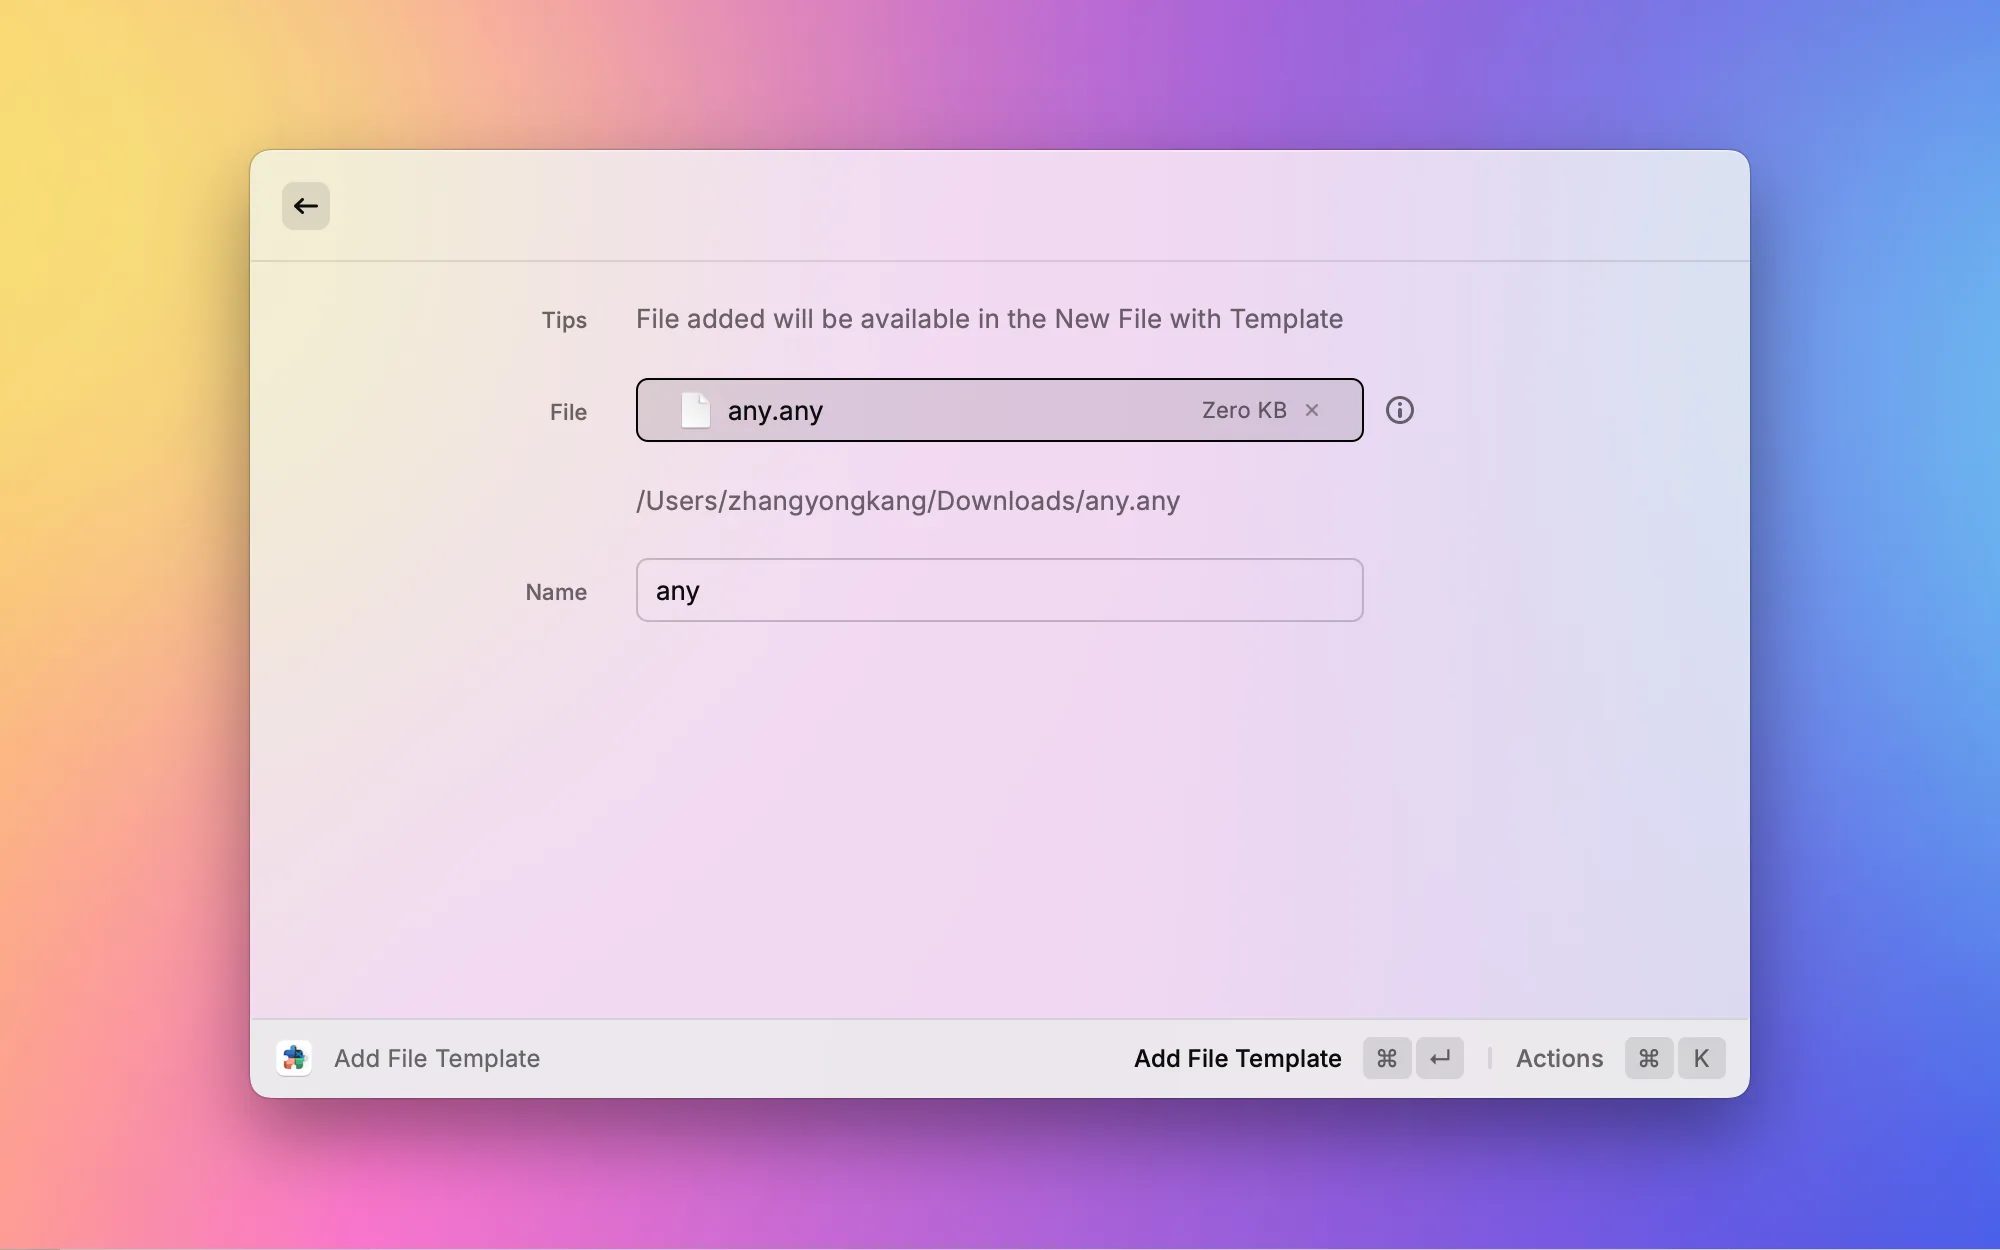Click the Add File Template action button
This screenshot has height=1250, width=2000.
(1238, 1058)
